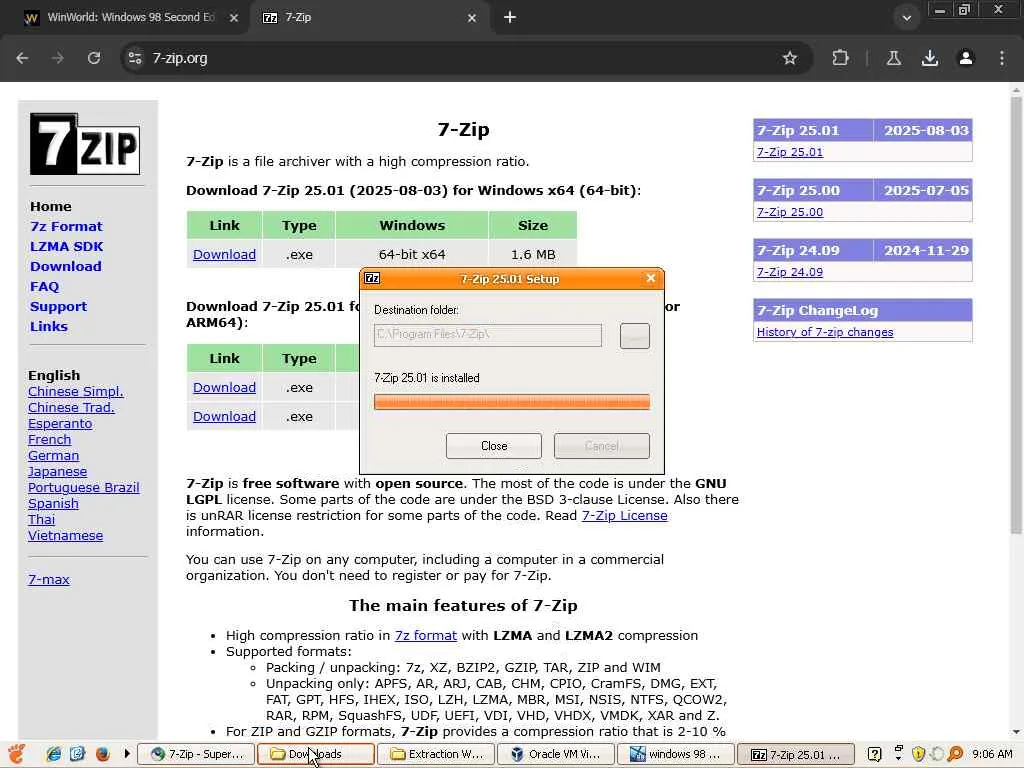This screenshot has width=1024, height=768.
Task: Click the orange installation progress bar
Action: 511,402
